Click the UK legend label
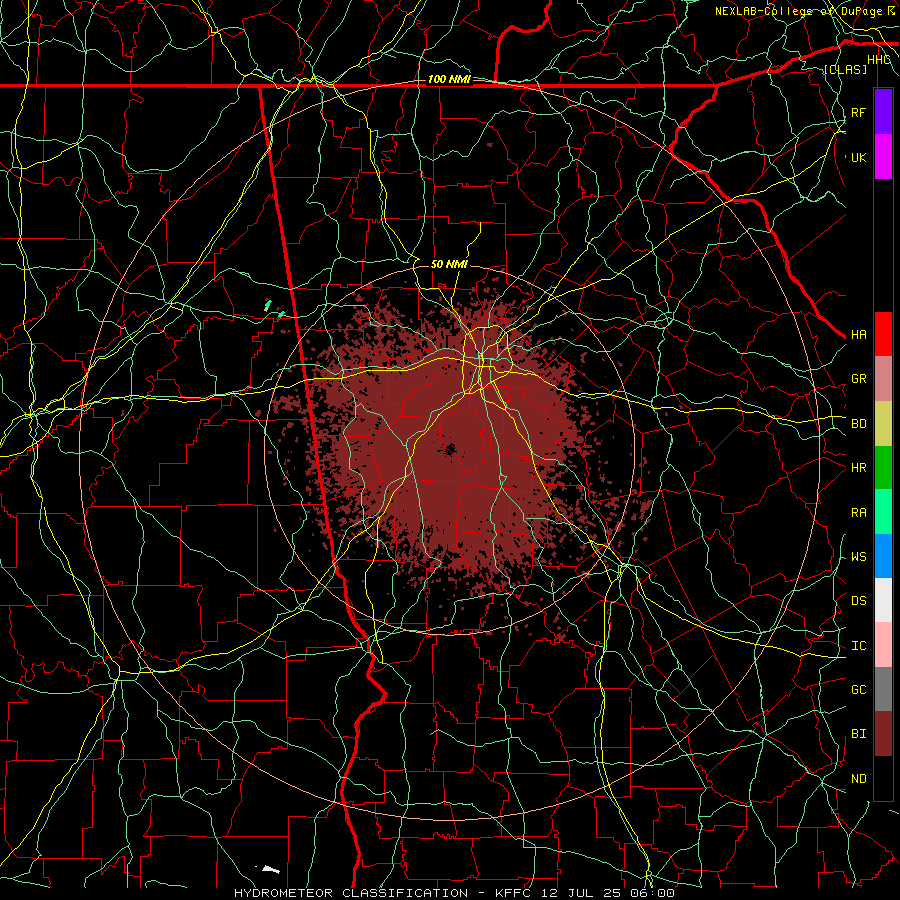The image size is (900, 900). click(858, 157)
